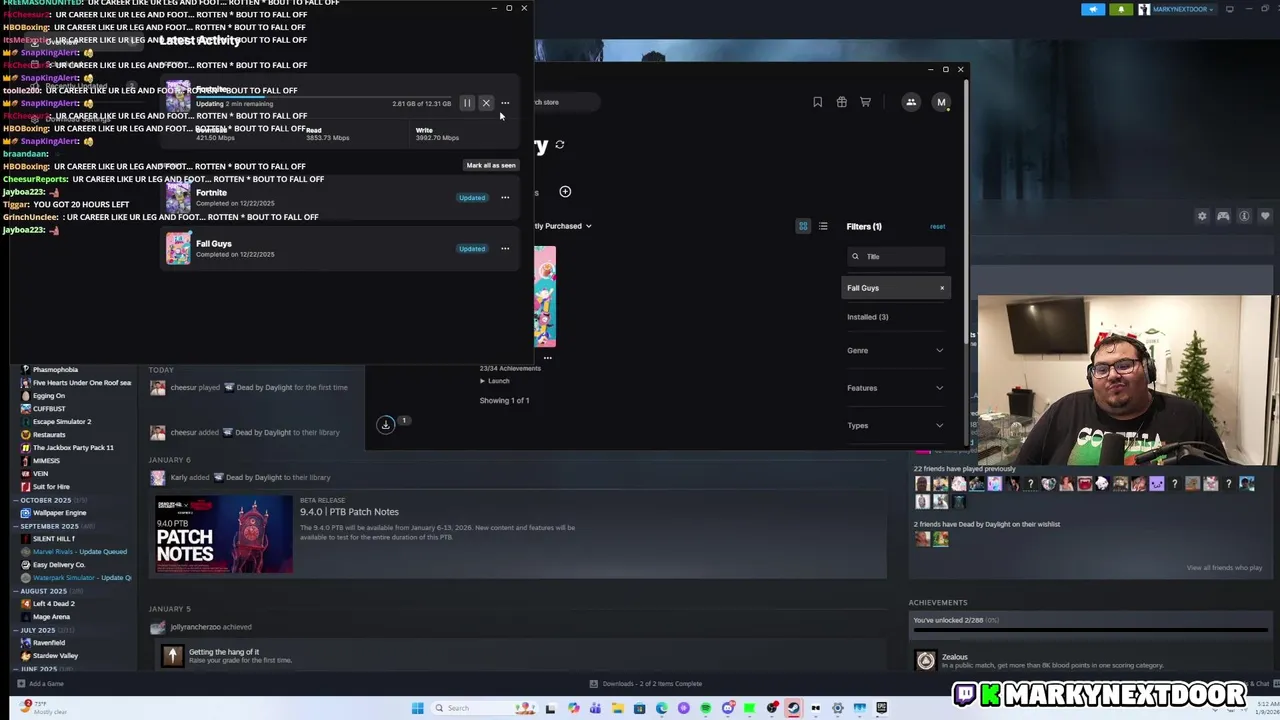The image size is (1280, 720).
Task: Open the Epic downloads circle icon
Action: tap(385, 425)
